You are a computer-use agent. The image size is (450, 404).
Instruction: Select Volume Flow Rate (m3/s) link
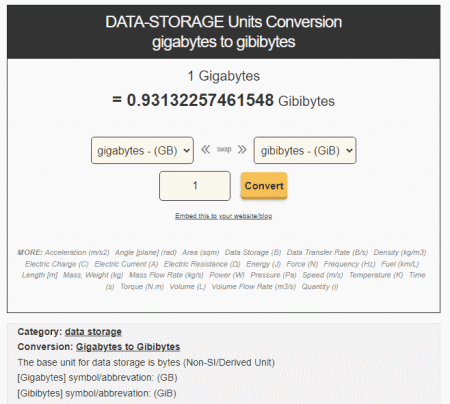click(x=254, y=287)
